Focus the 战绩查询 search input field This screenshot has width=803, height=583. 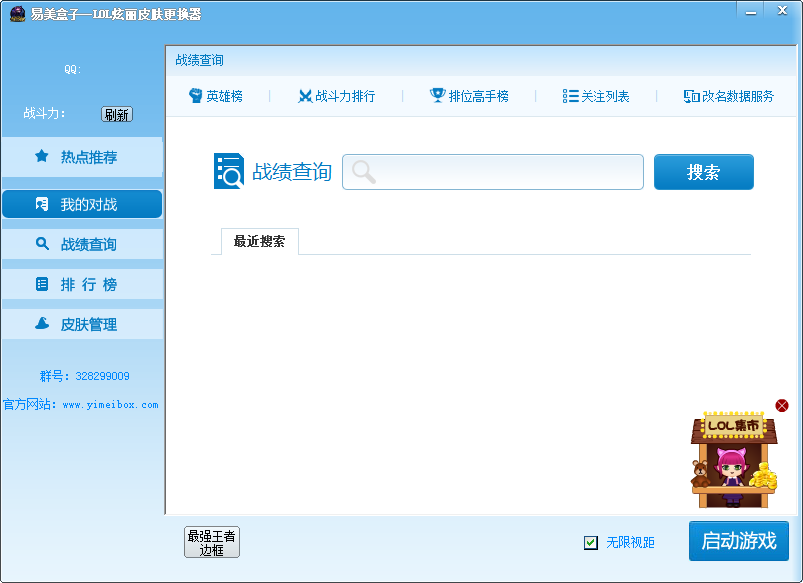pyautogui.click(x=493, y=172)
